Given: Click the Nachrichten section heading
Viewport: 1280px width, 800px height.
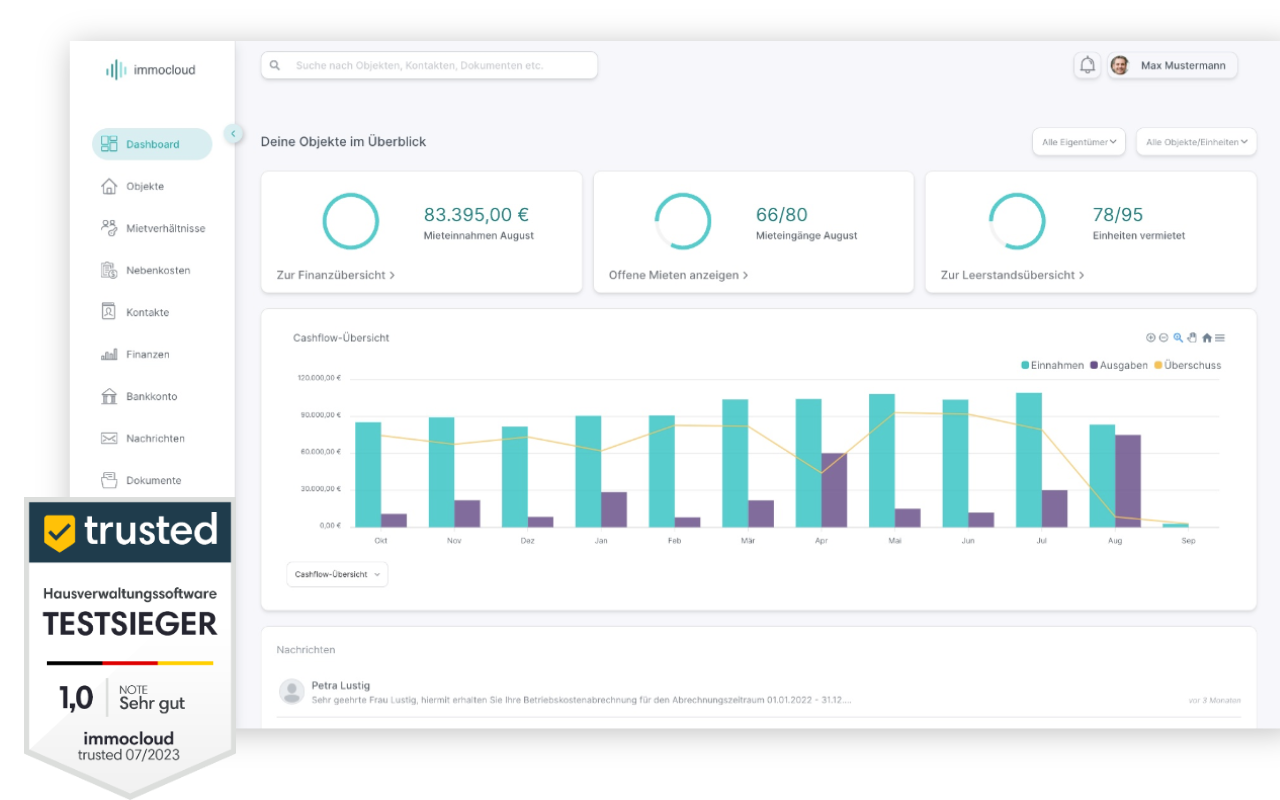Looking at the screenshot, I should (306, 650).
